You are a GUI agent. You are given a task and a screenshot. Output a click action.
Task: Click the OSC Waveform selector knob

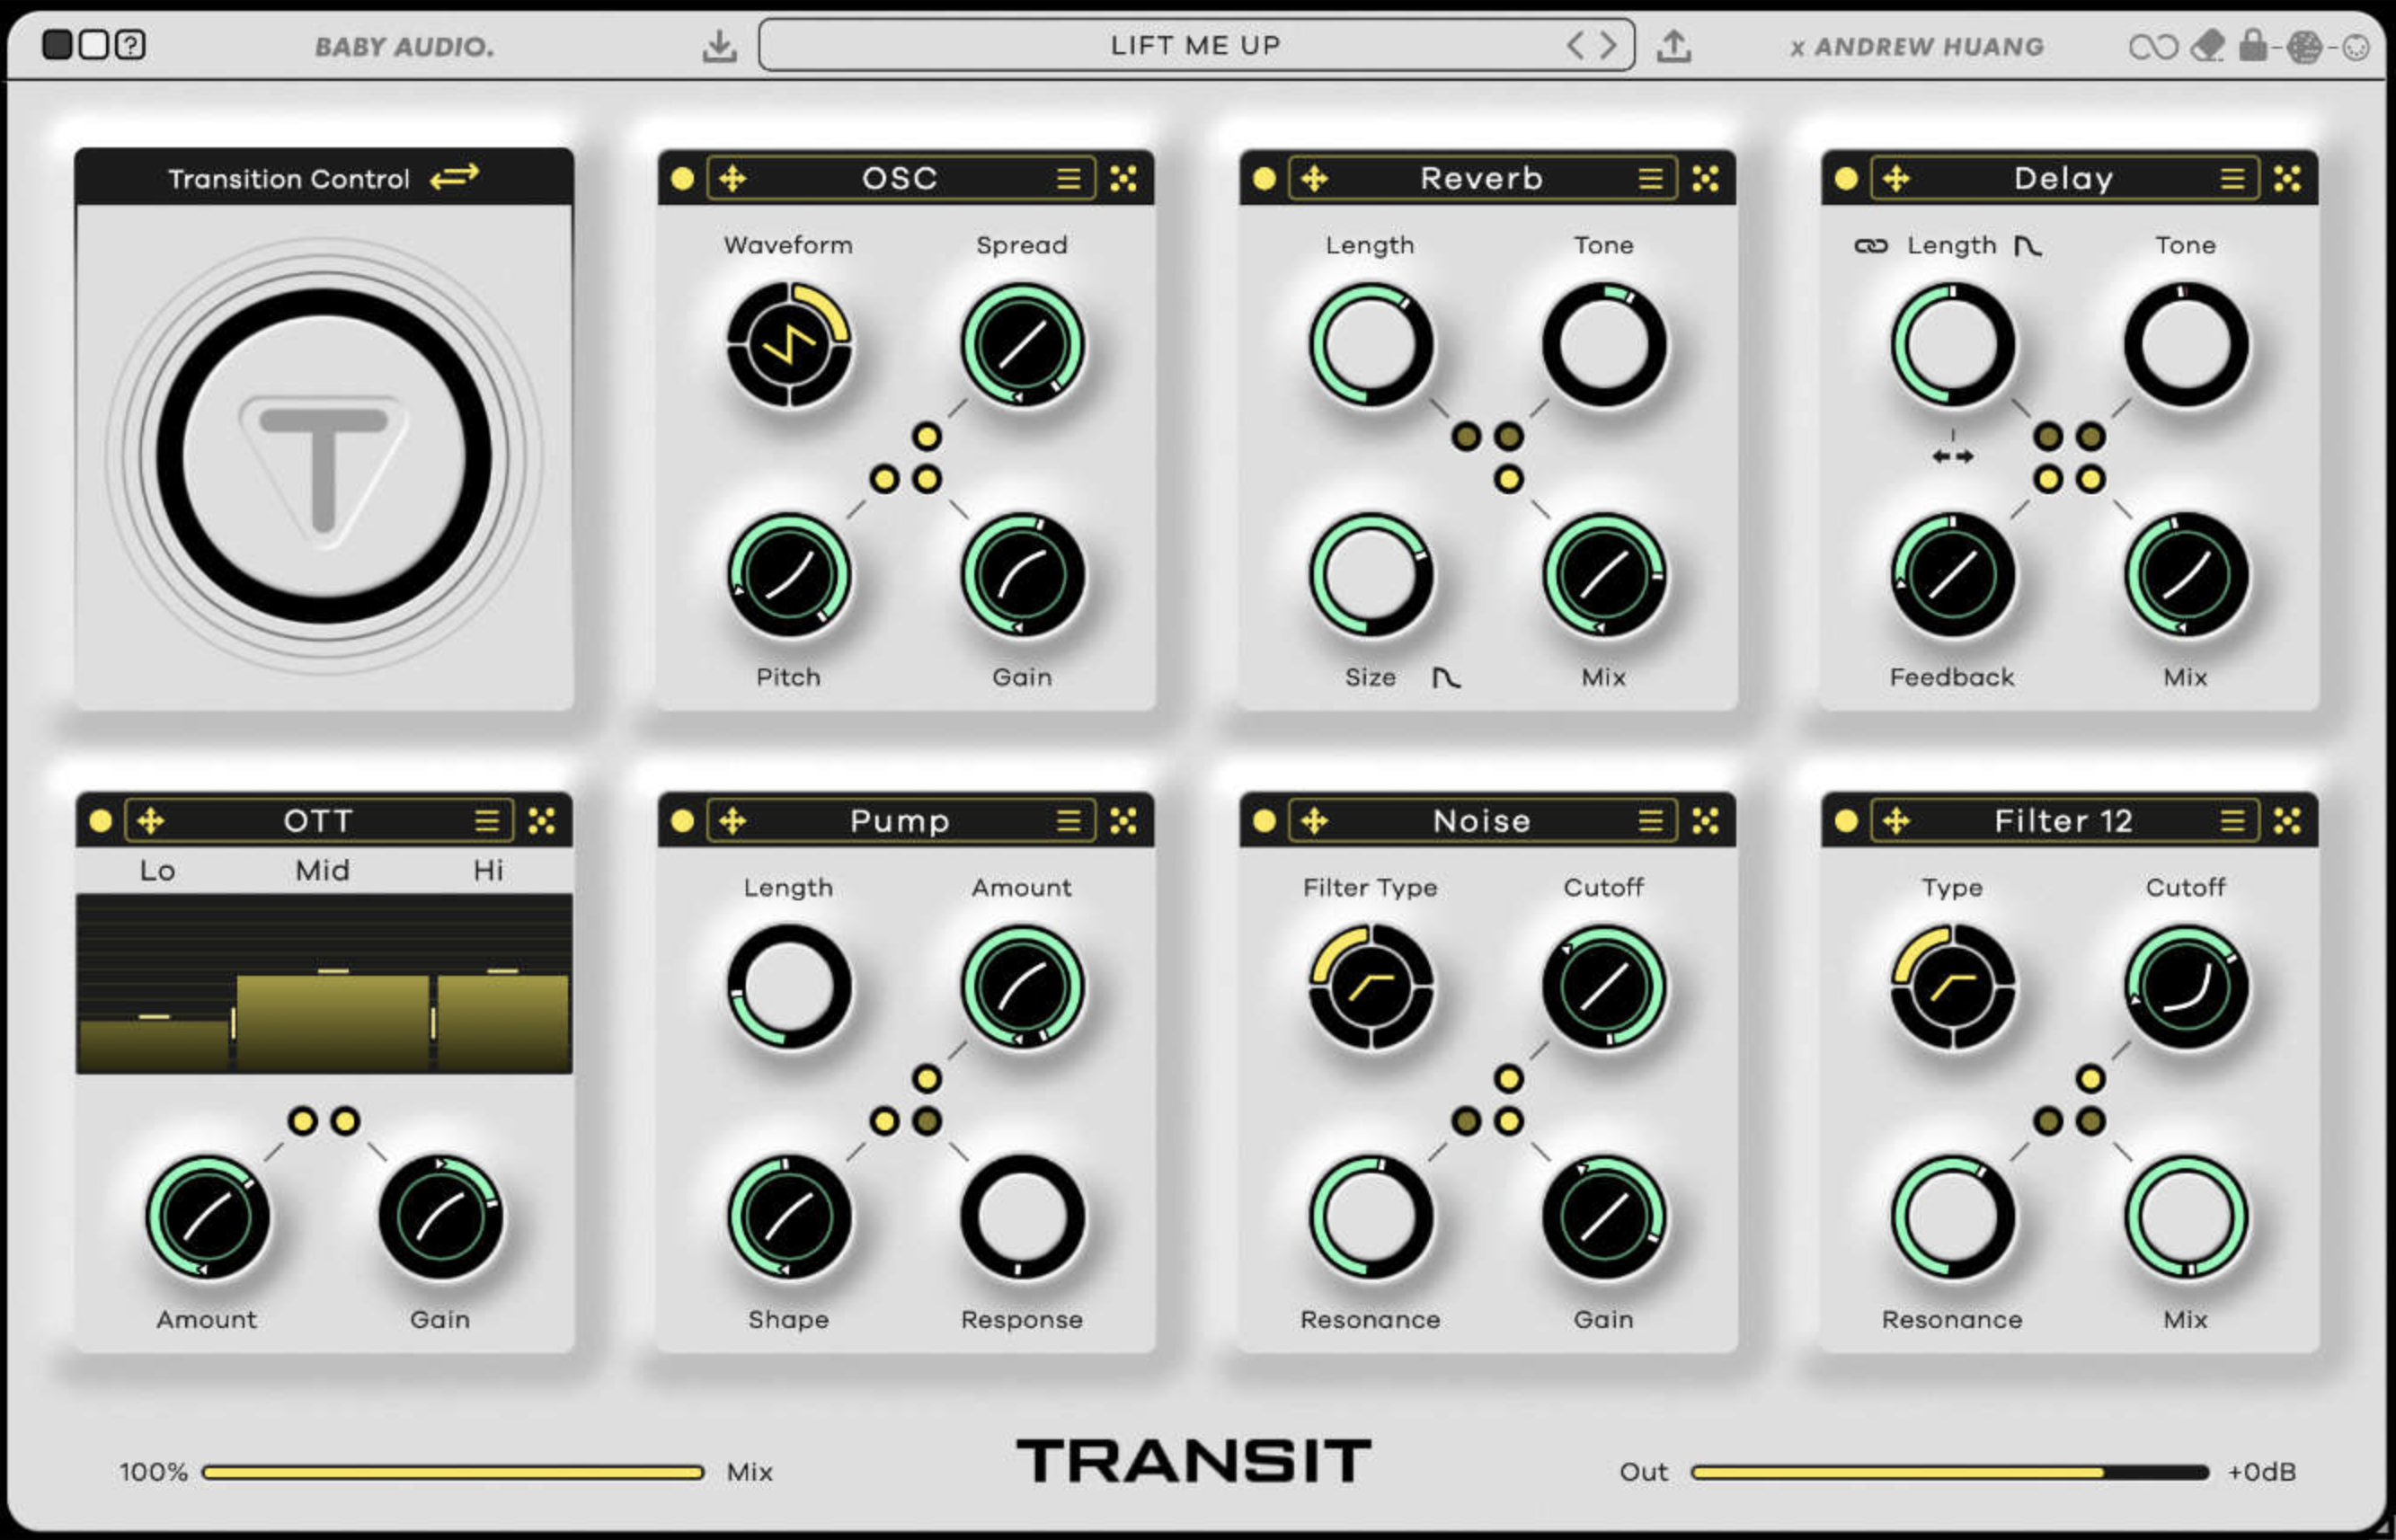click(789, 345)
